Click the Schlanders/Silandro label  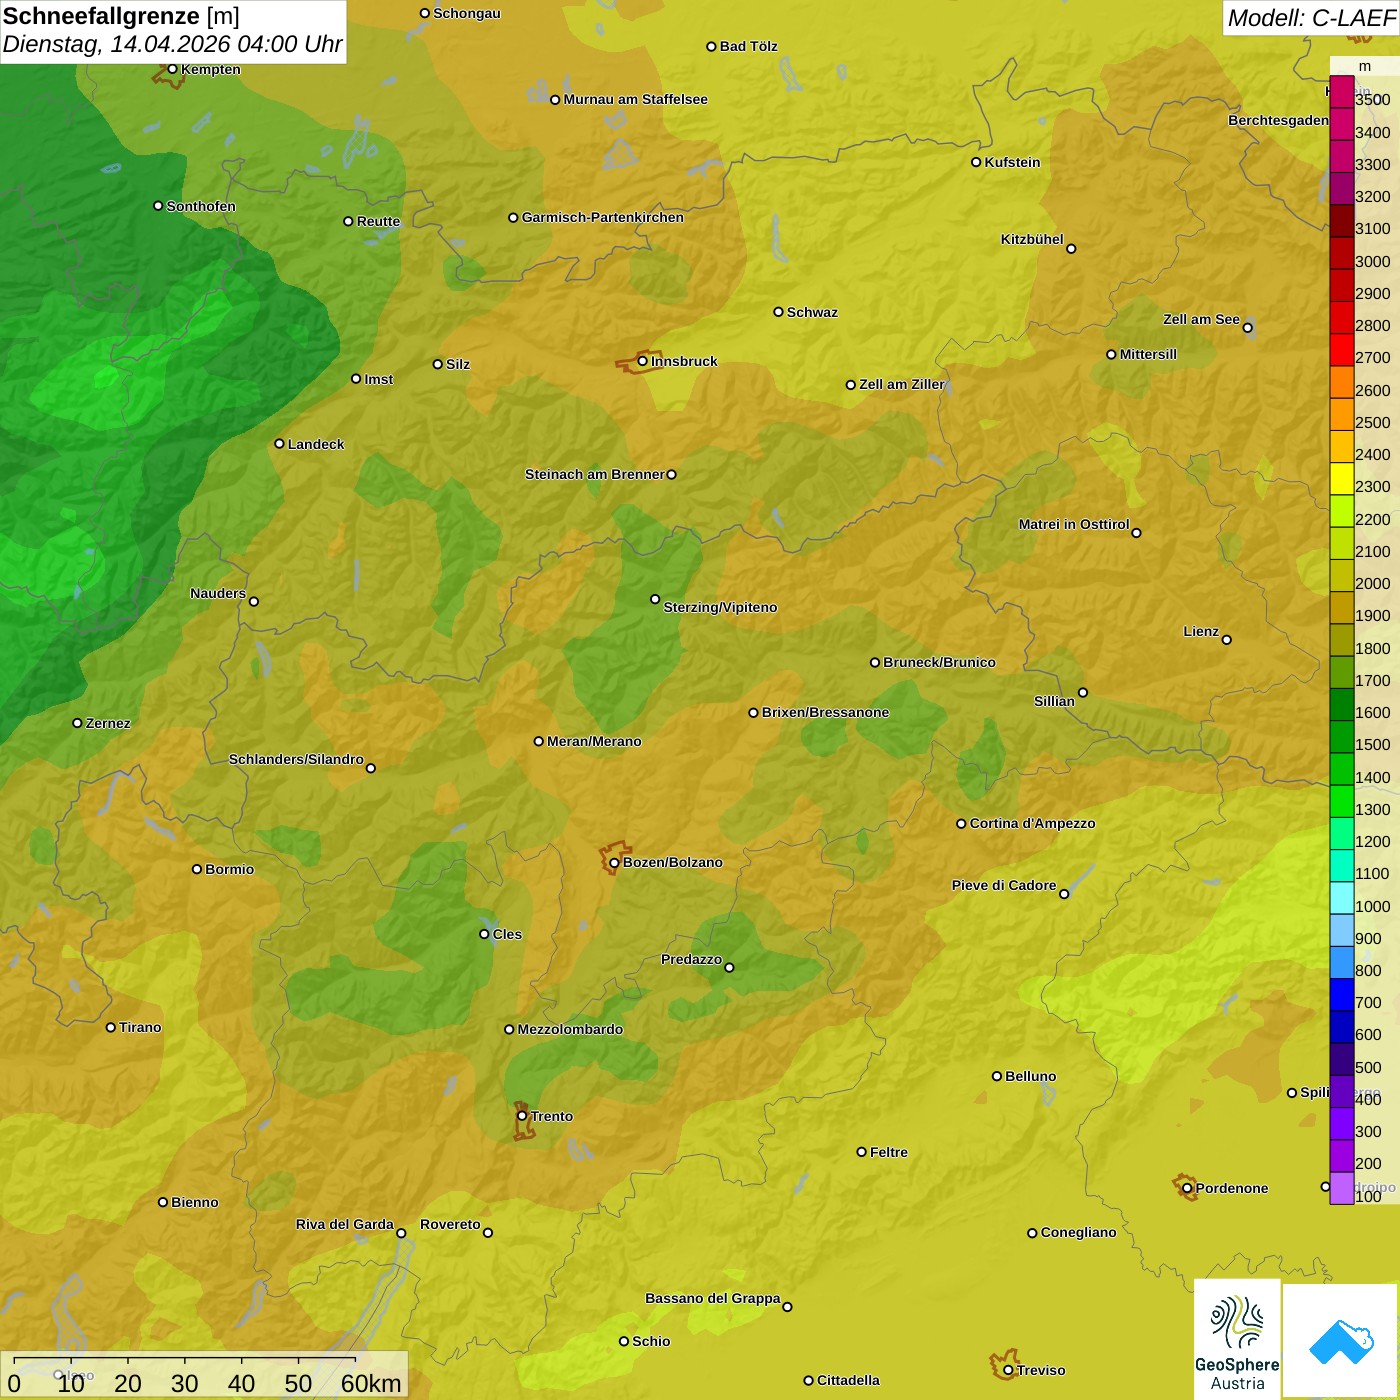[296, 759]
